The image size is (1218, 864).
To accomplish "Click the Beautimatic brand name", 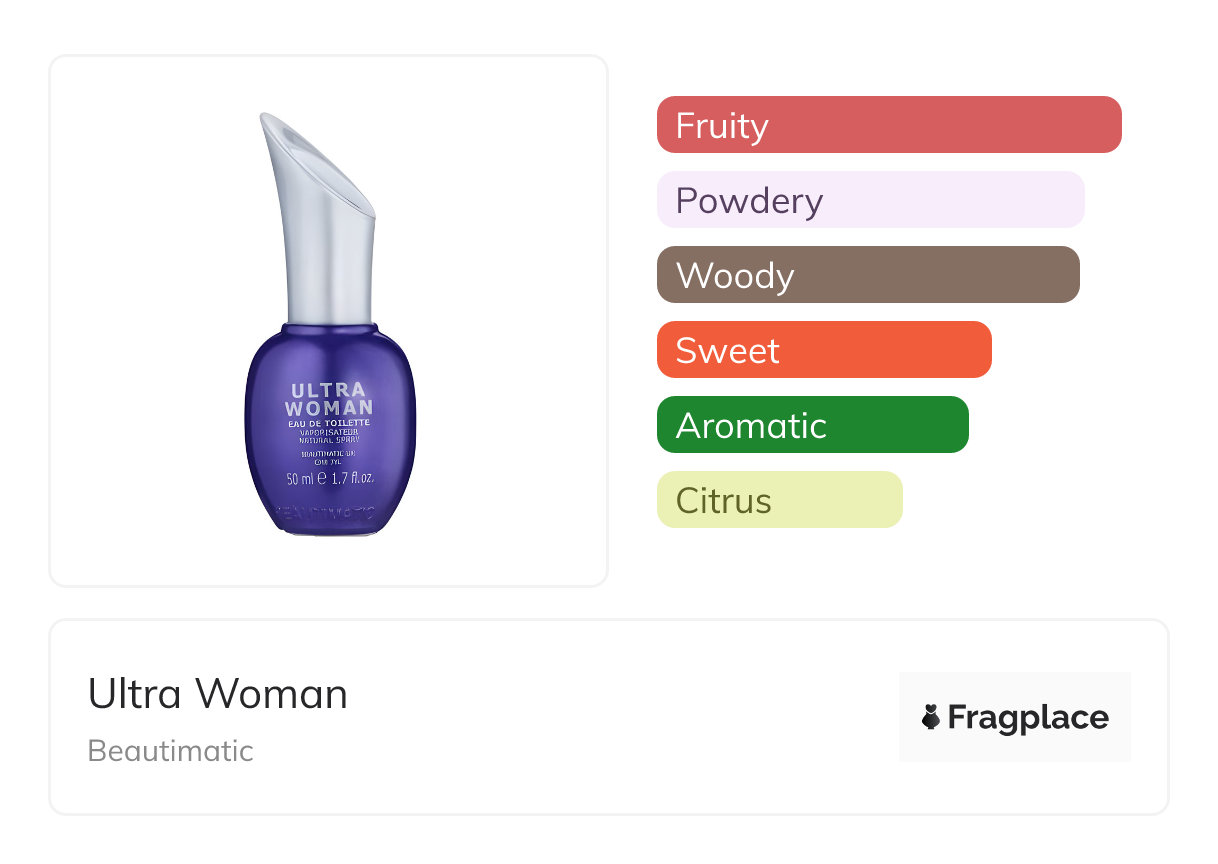I will pyautogui.click(x=171, y=750).
